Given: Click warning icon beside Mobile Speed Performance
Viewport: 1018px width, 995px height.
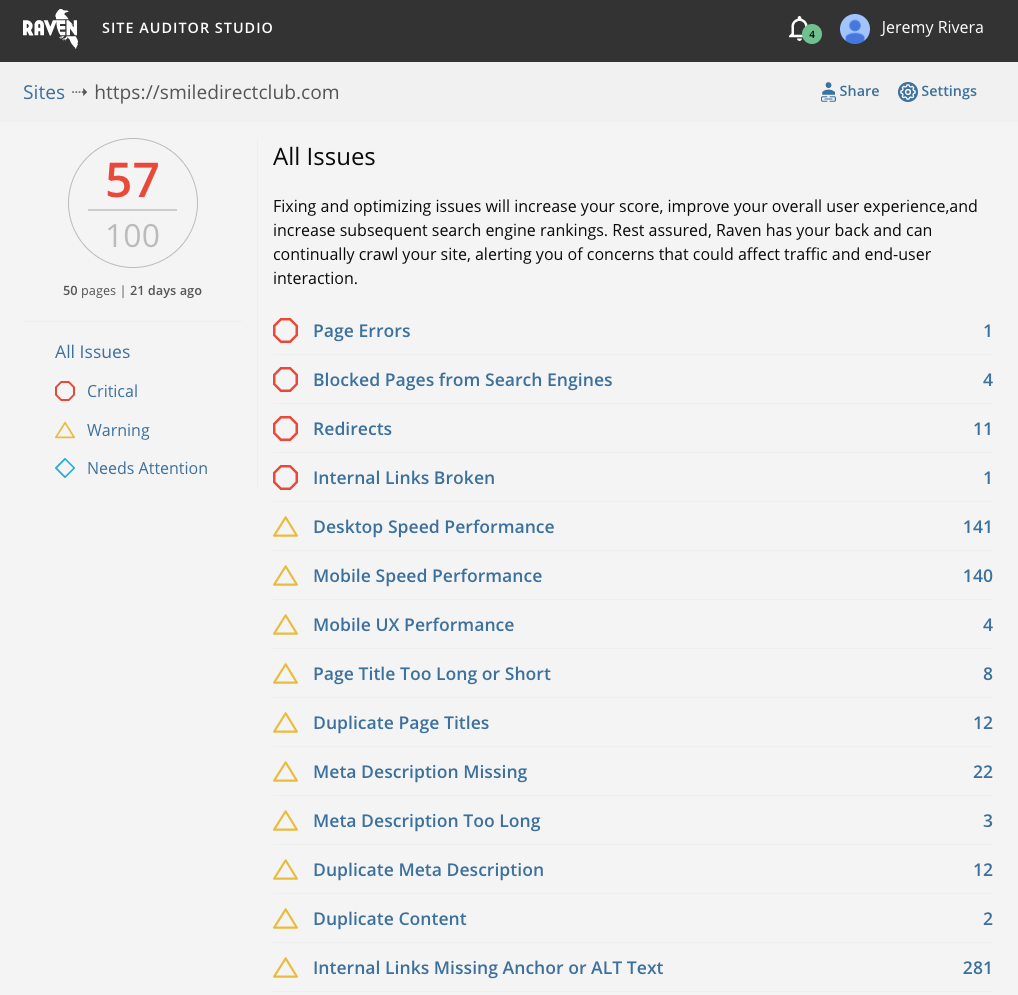Looking at the screenshot, I should [x=286, y=576].
